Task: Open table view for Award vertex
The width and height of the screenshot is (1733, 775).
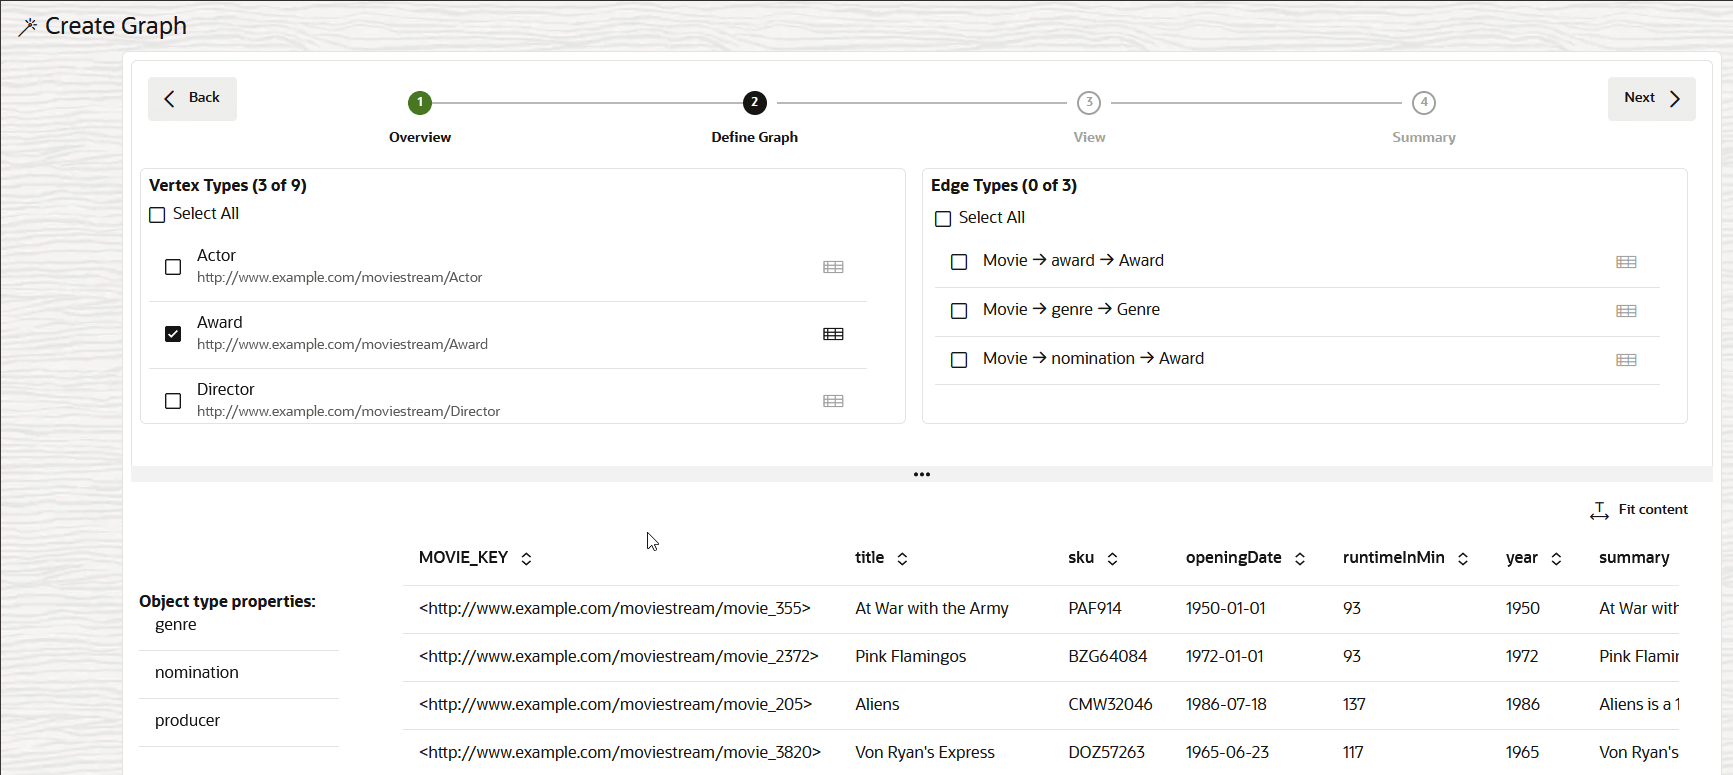Action: tap(833, 334)
